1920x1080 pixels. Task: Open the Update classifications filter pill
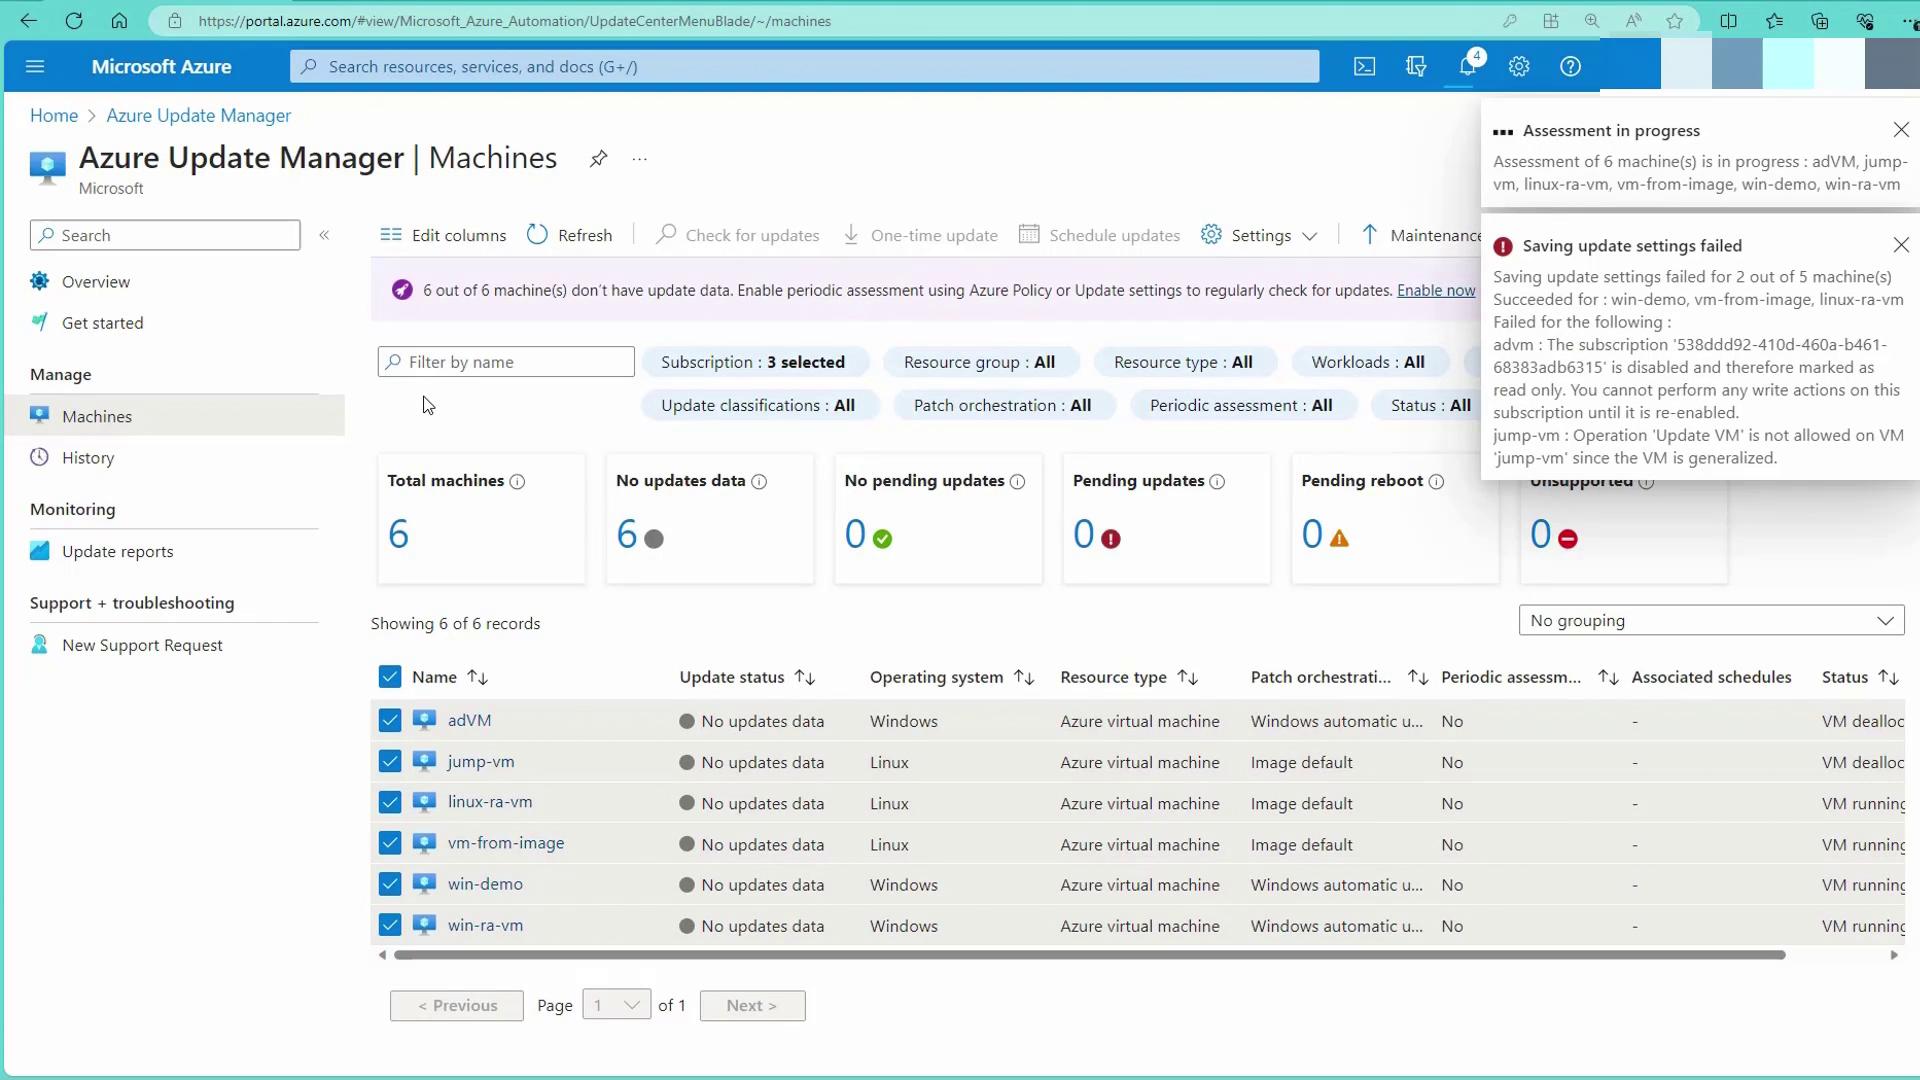pos(758,405)
